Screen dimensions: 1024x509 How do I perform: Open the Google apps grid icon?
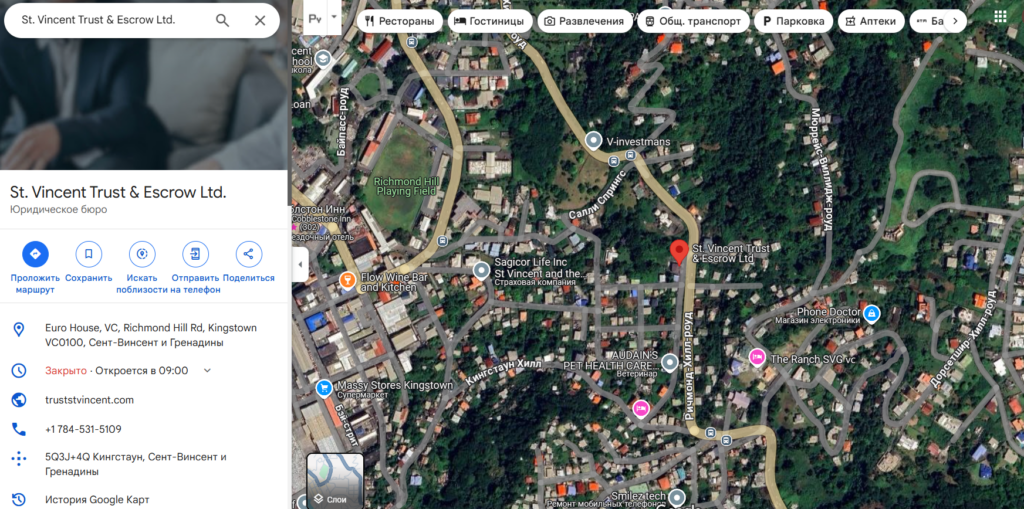[1000, 17]
